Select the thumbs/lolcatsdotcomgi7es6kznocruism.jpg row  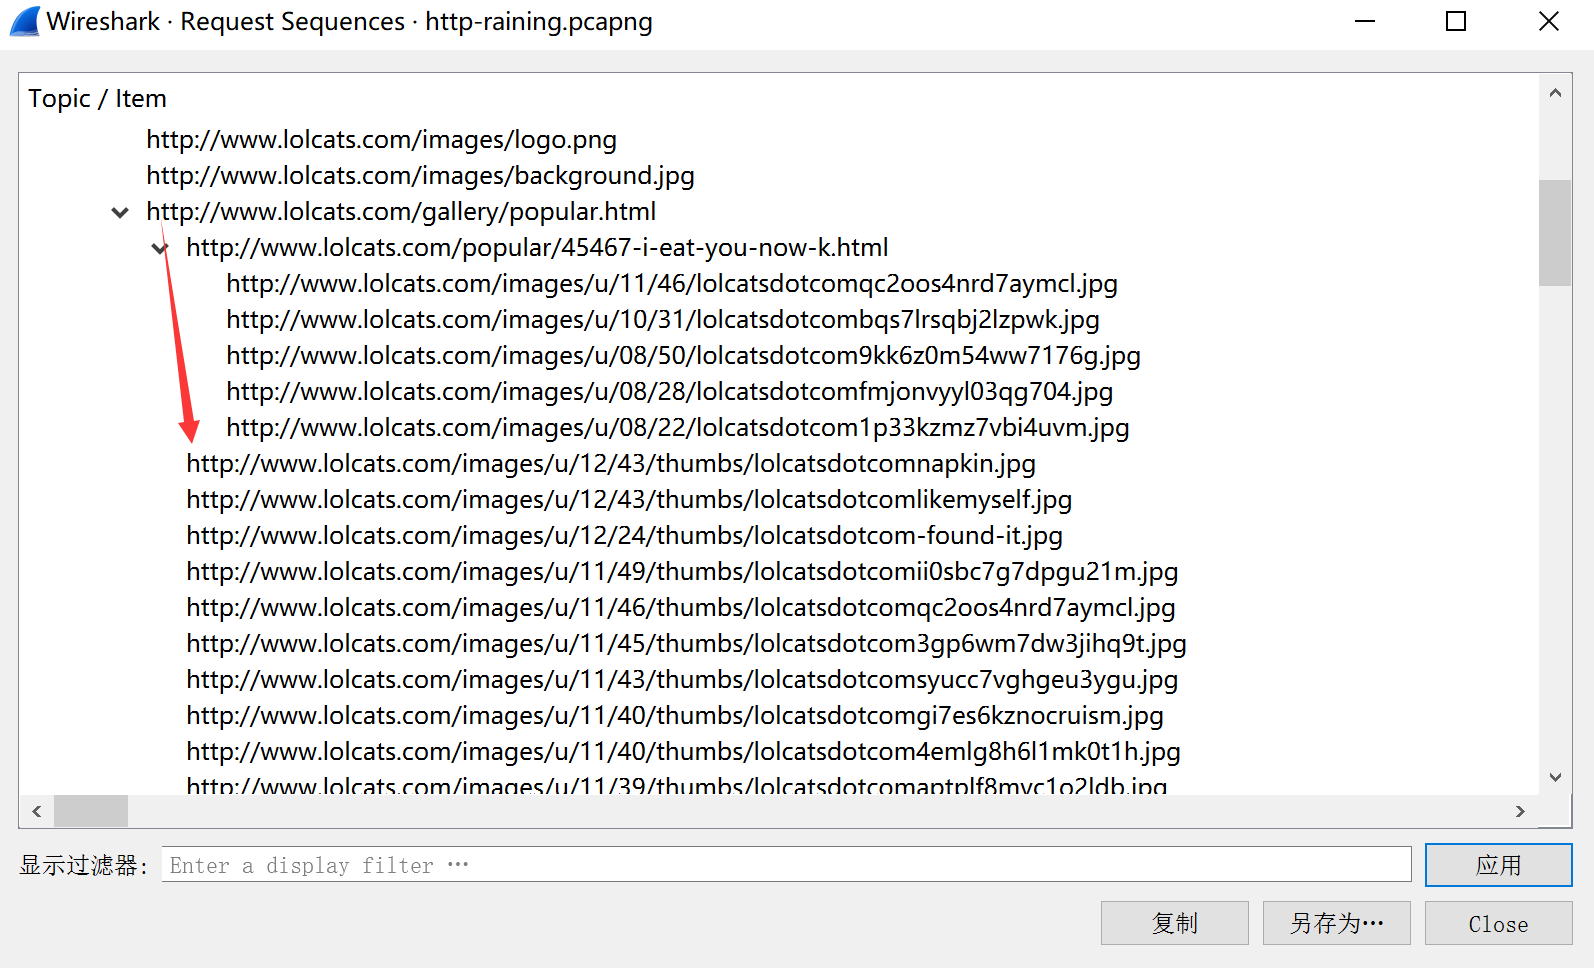pyautogui.click(x=675, y=716)
